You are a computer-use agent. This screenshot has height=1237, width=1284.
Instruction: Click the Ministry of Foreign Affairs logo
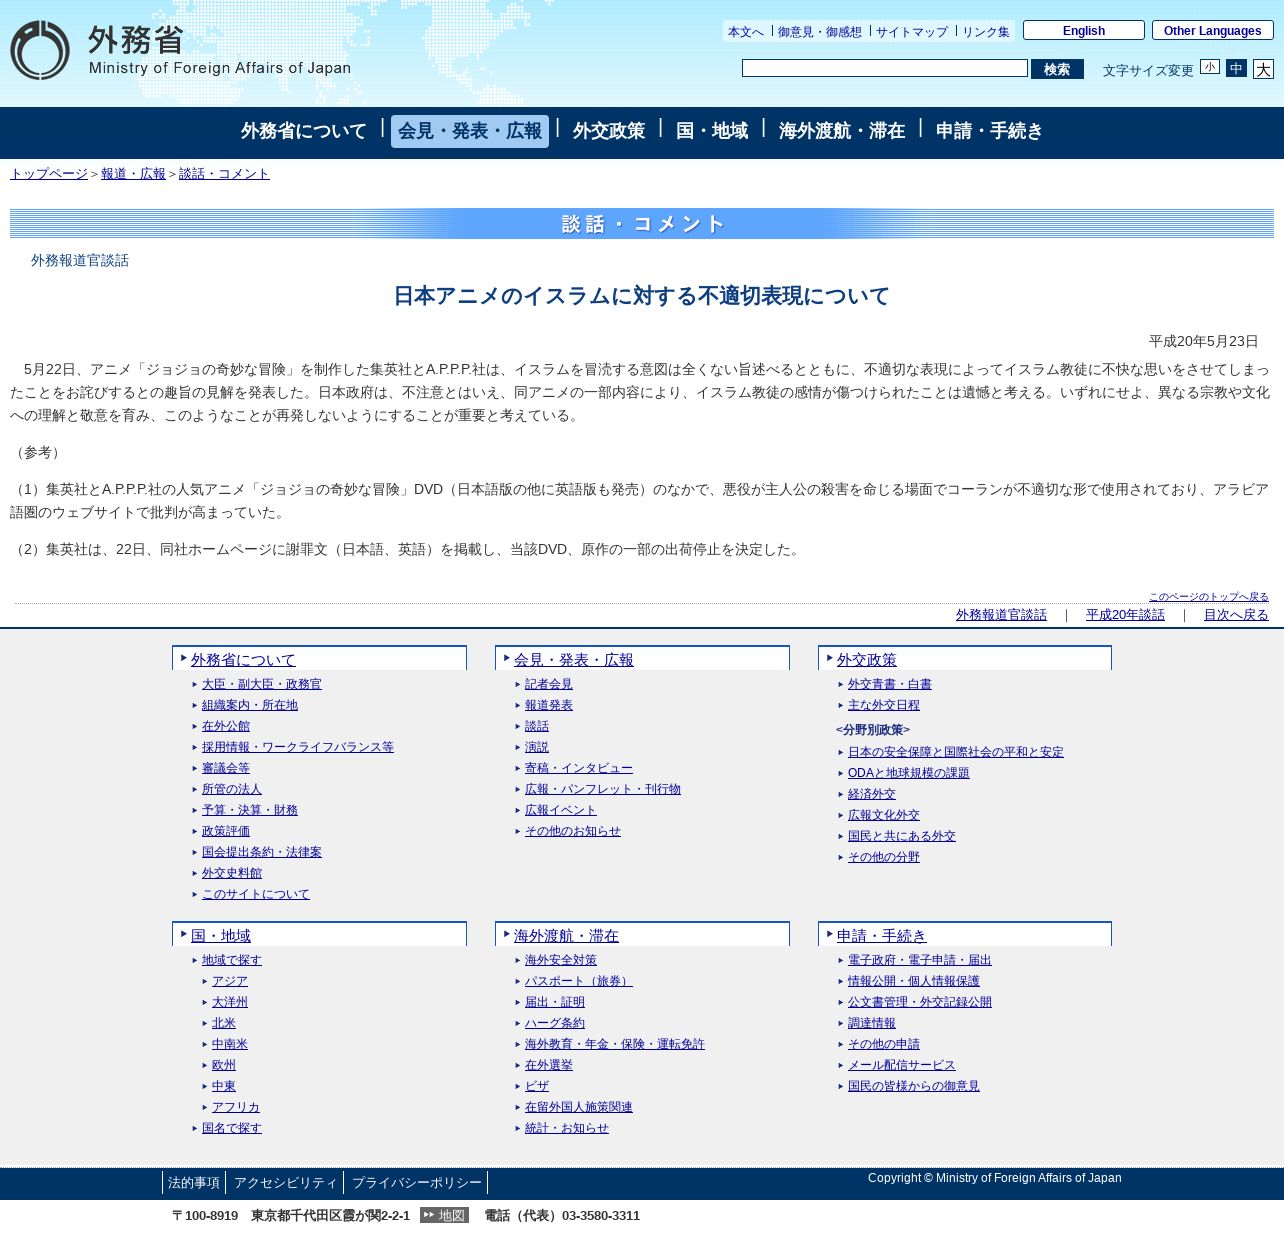pos(181,50)
